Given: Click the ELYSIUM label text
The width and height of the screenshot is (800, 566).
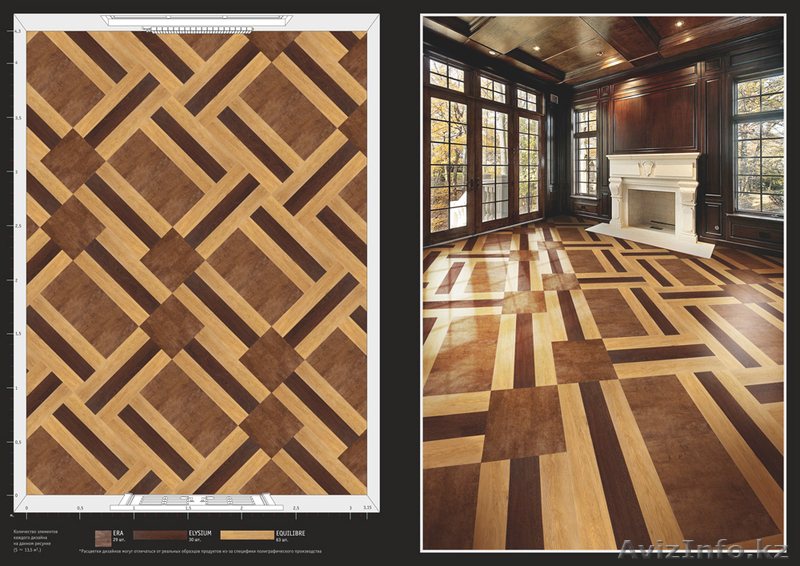Looking at the screenshot, I should 201,533.
